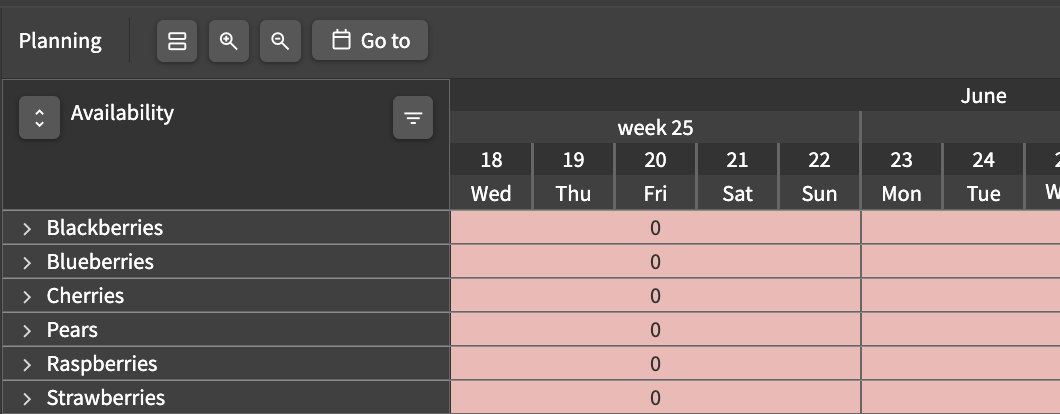1060x414 pixels.
Task: Click the June month header
Action: click(983, 95)
